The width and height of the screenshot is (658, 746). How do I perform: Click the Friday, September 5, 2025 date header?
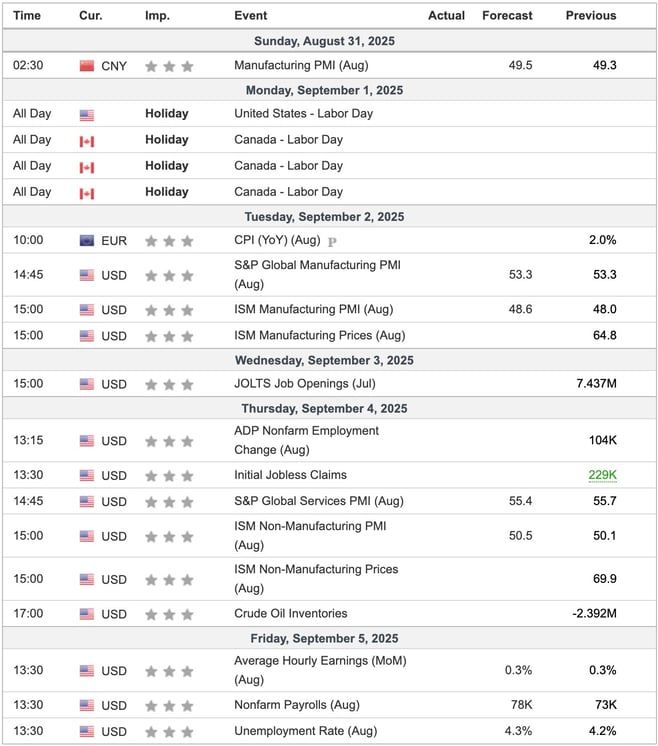(324, 638)
